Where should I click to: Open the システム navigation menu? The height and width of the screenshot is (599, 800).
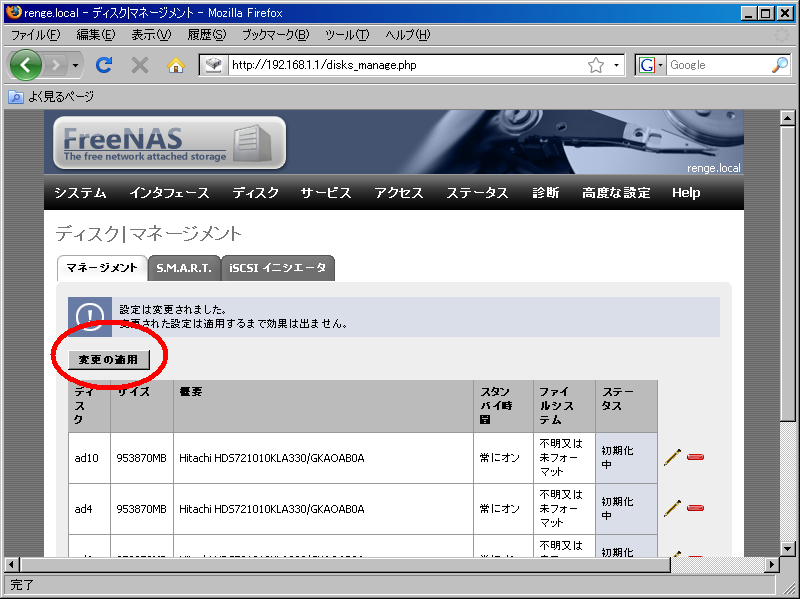click(81, 193)
